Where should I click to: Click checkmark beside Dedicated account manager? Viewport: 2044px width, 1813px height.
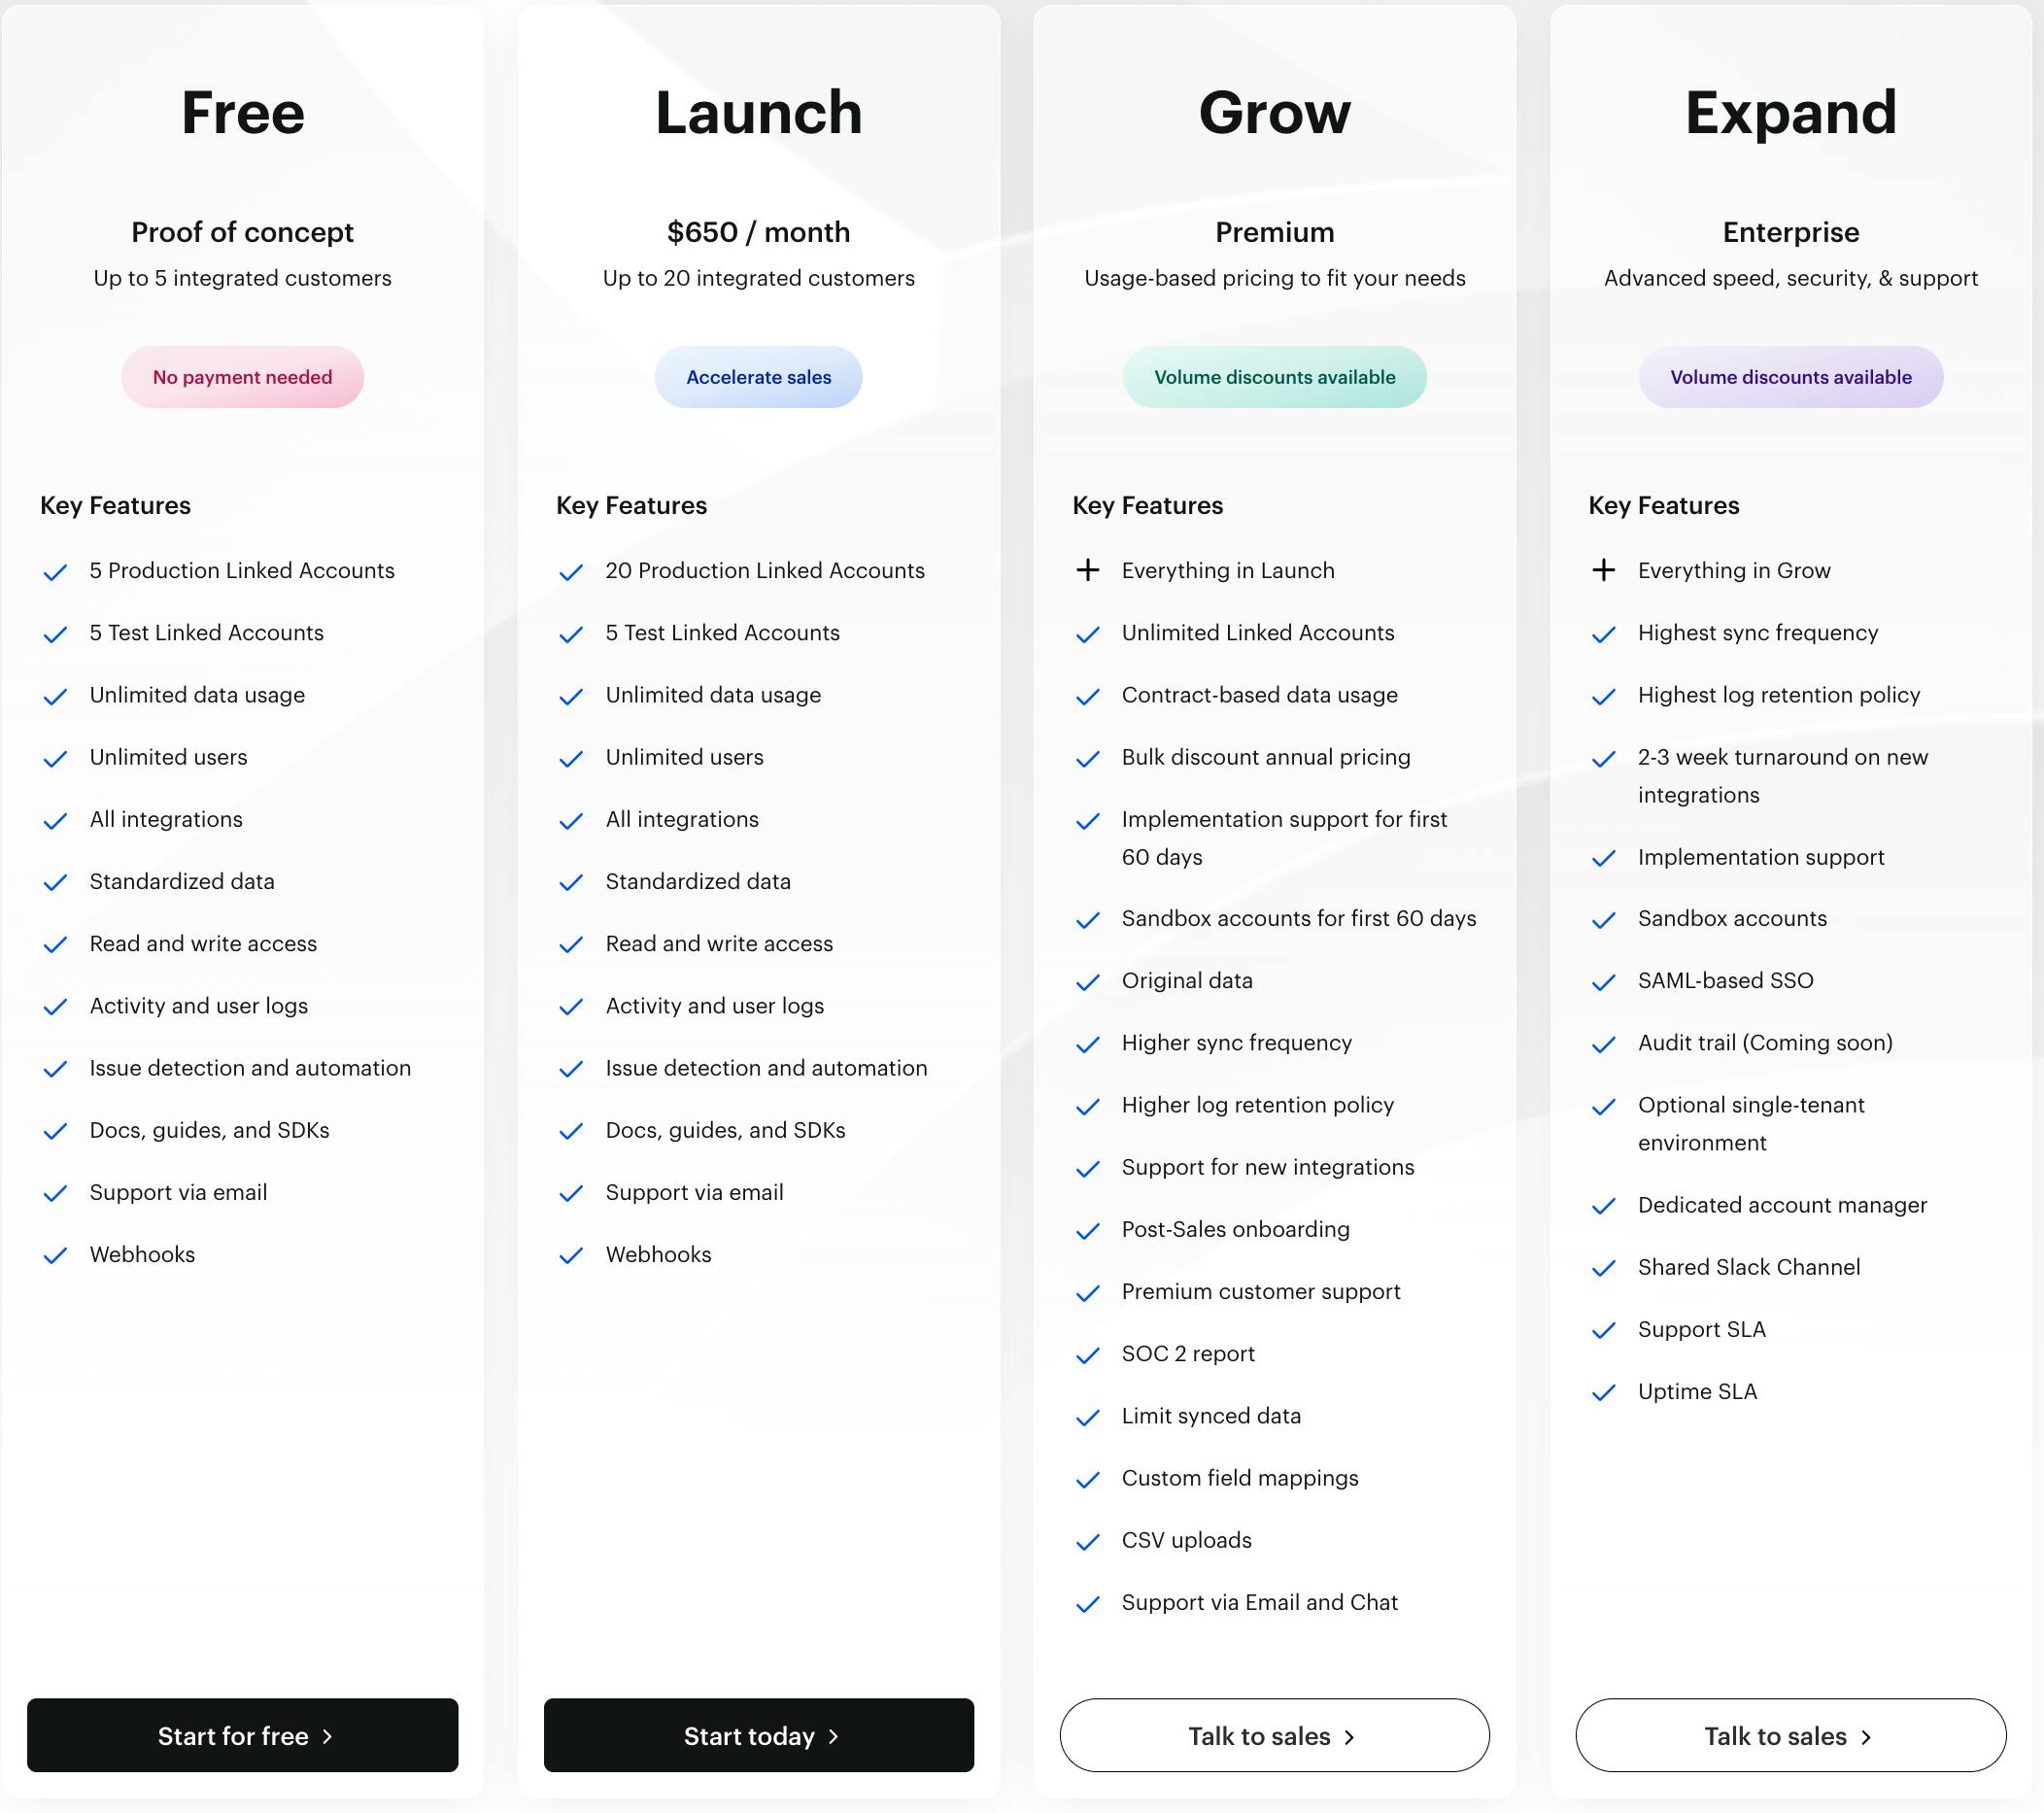1603,1206
